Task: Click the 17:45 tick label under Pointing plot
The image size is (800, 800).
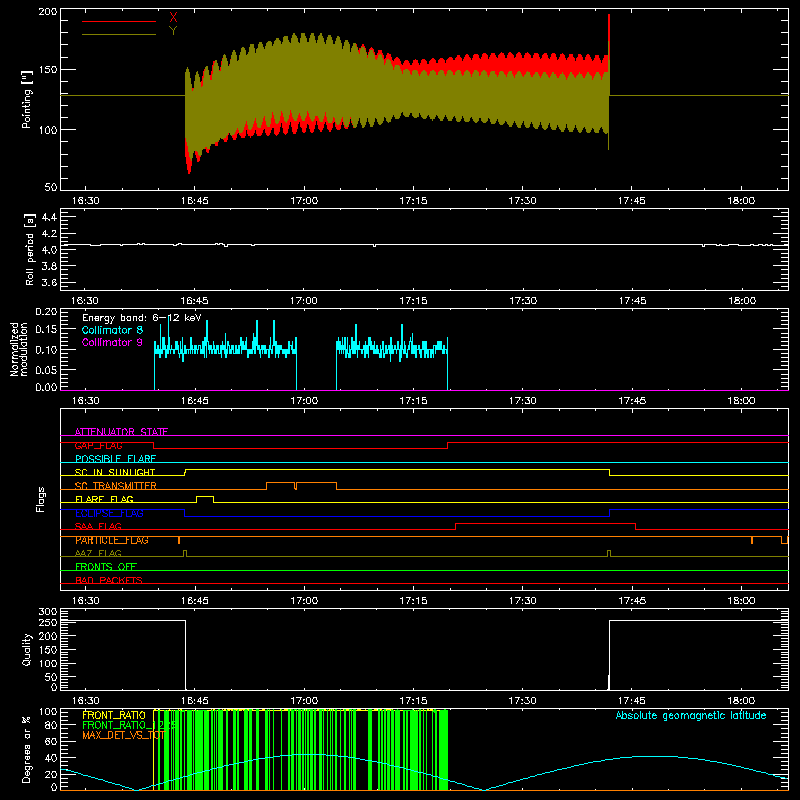Action: pos(632,201)
